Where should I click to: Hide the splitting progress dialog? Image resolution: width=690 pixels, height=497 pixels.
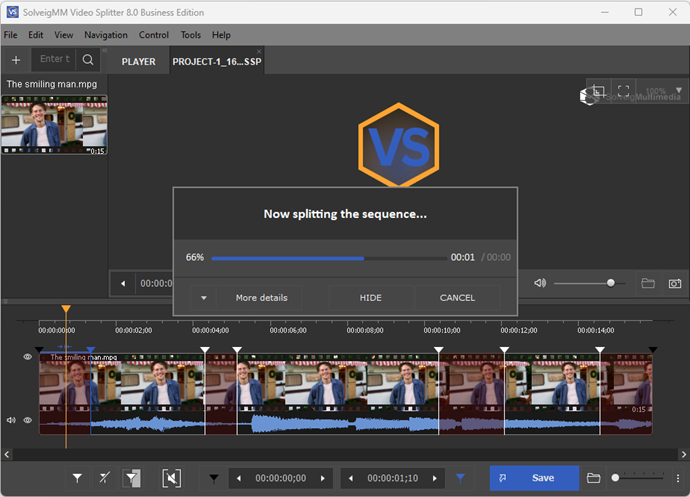click(x=371, y=298)
